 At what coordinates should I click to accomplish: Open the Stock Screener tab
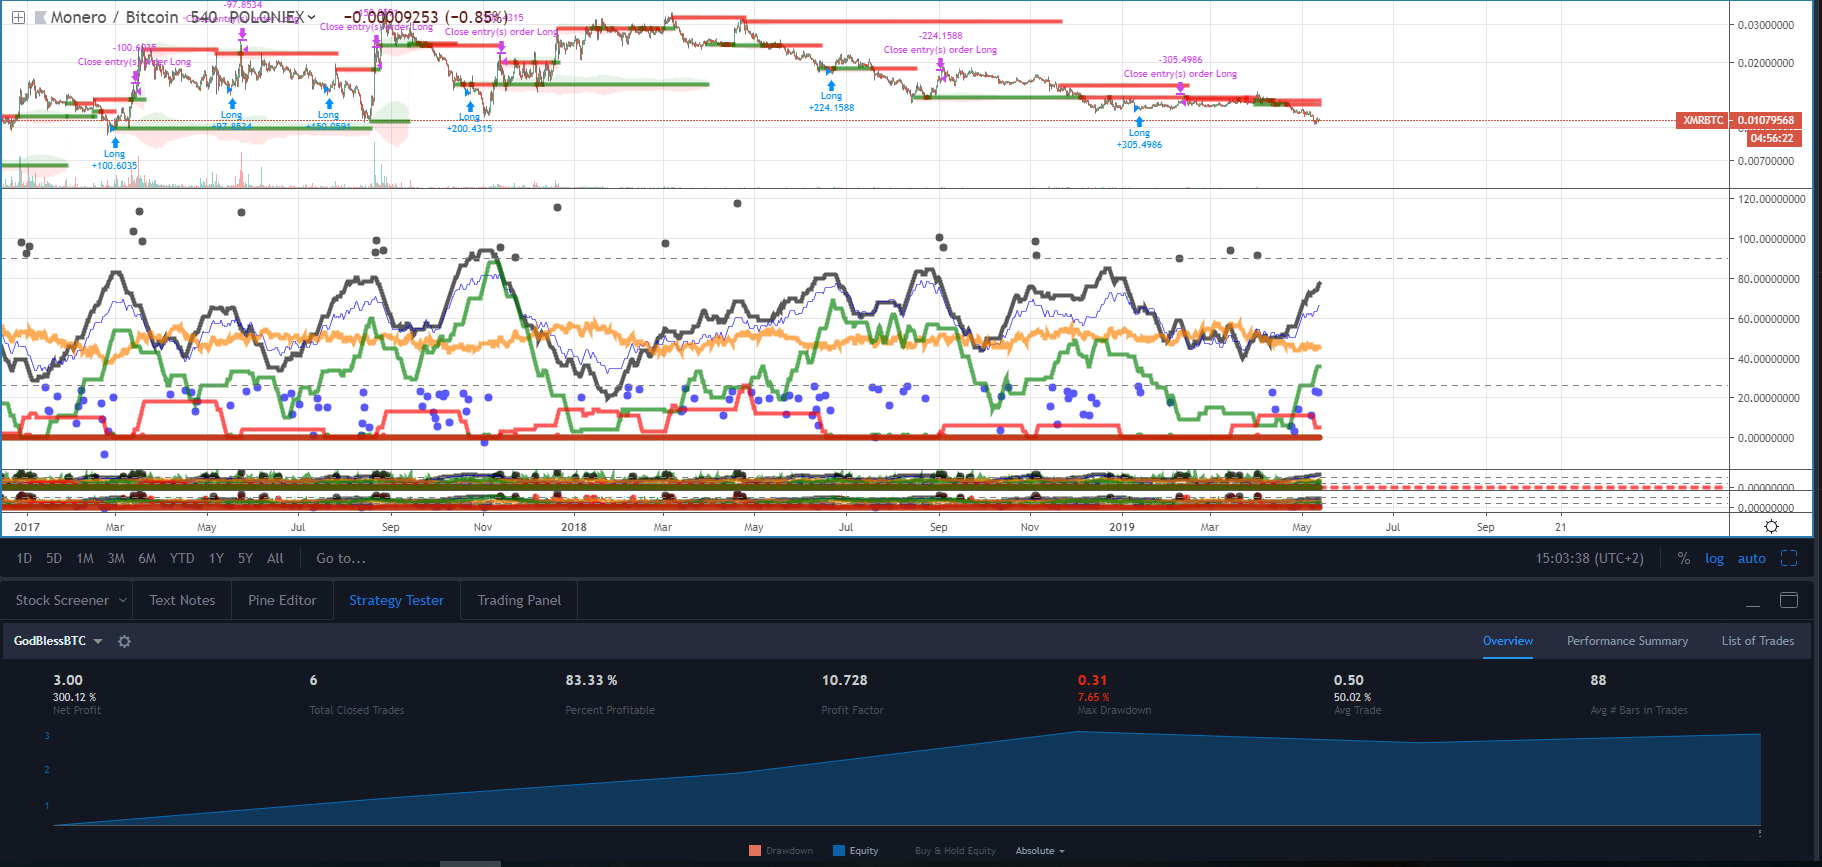(x=62, y=600)
